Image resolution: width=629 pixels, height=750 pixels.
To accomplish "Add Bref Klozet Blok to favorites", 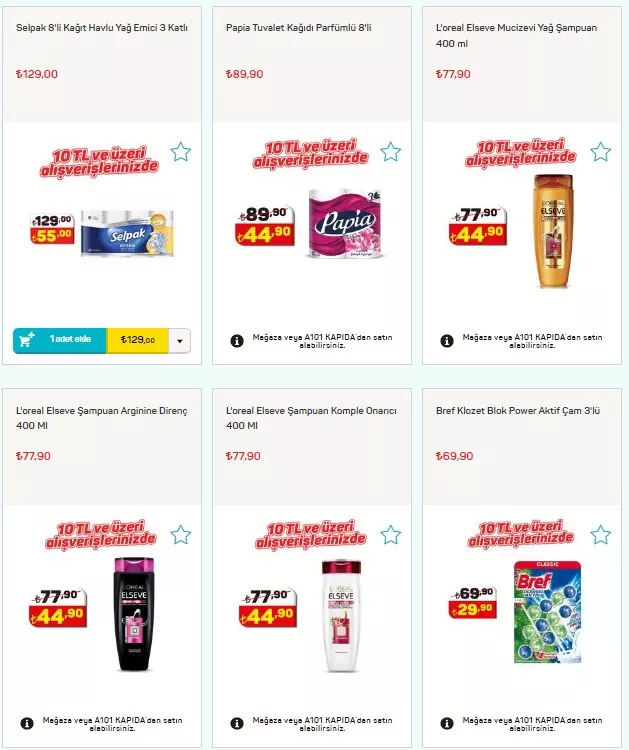I will (x=601, y=535).
